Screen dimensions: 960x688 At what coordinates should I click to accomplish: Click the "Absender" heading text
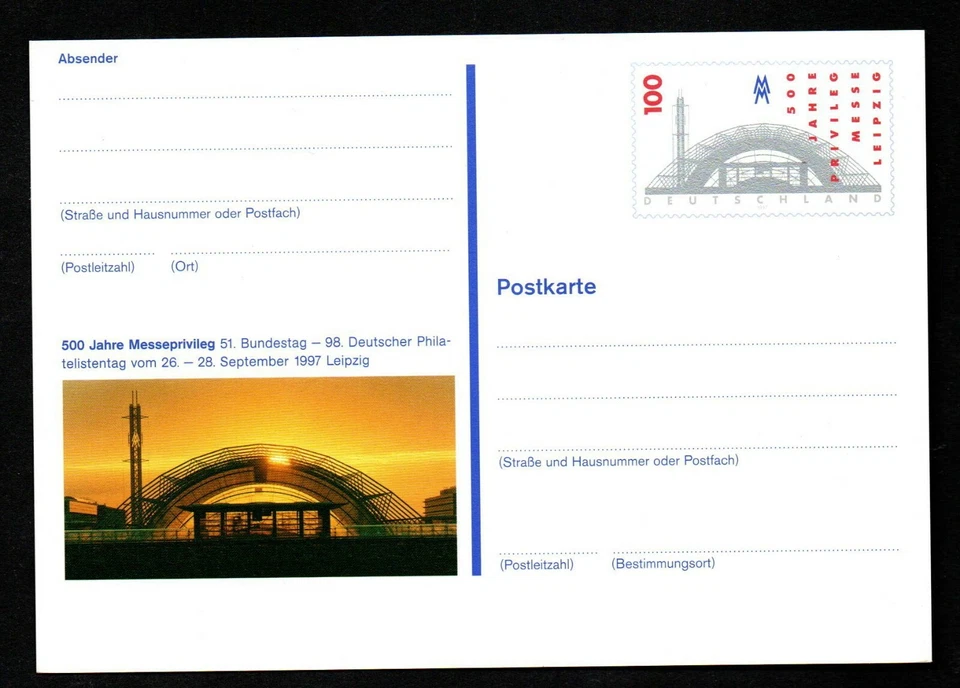tap(88, 59)
